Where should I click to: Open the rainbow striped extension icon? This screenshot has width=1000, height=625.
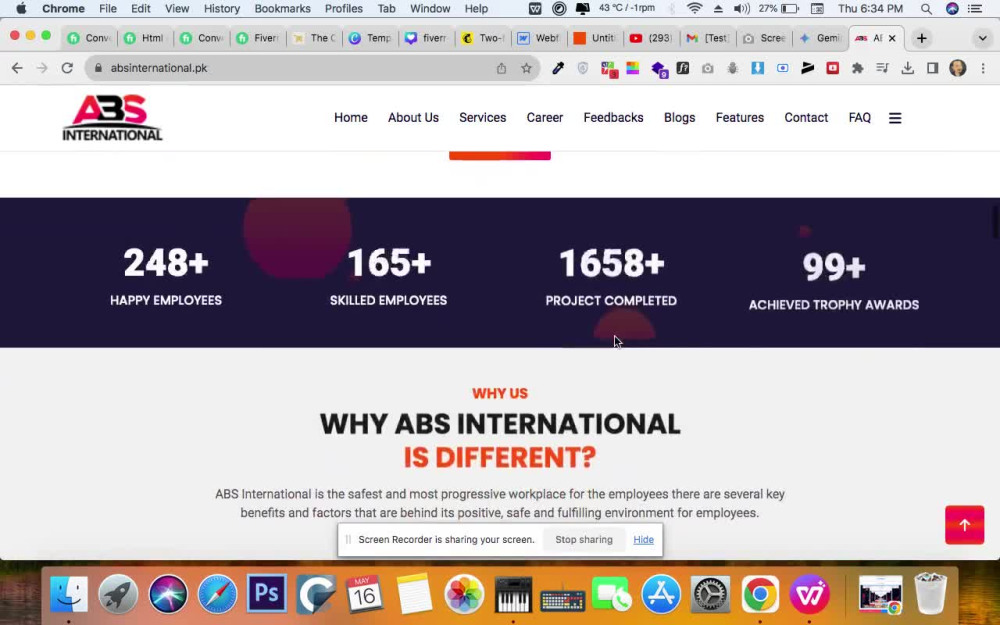coord(633,68)
